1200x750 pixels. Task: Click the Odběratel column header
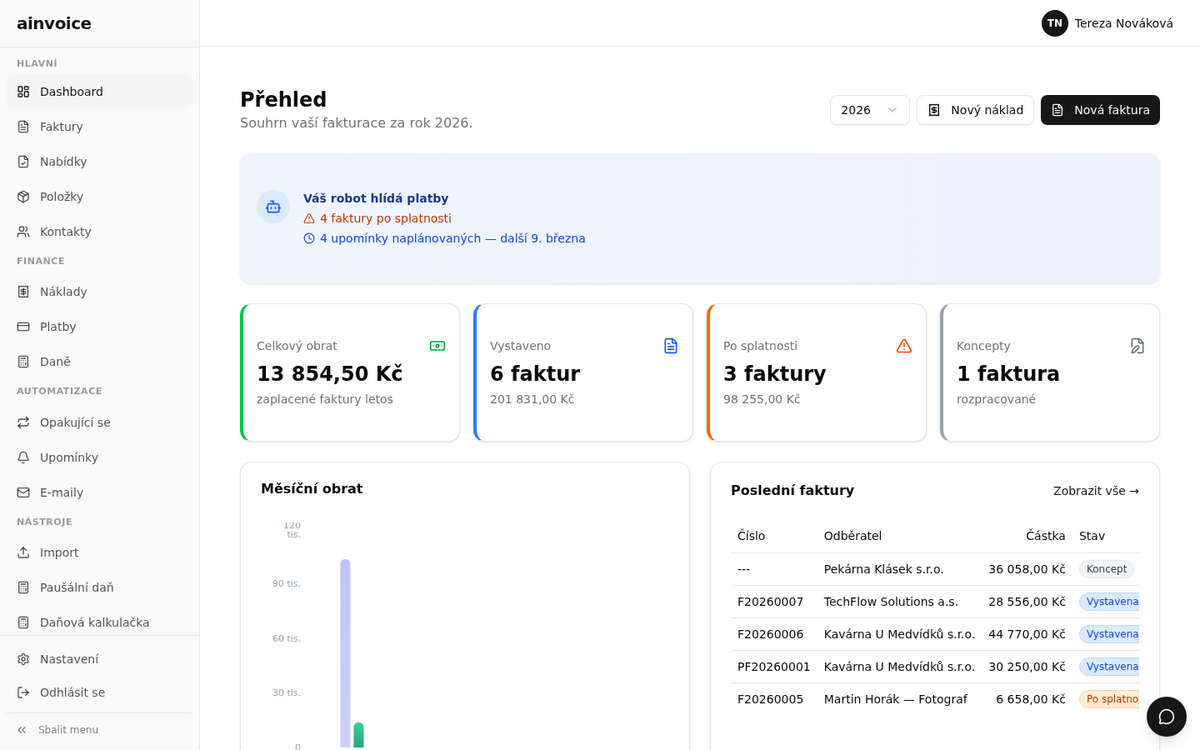853,536
